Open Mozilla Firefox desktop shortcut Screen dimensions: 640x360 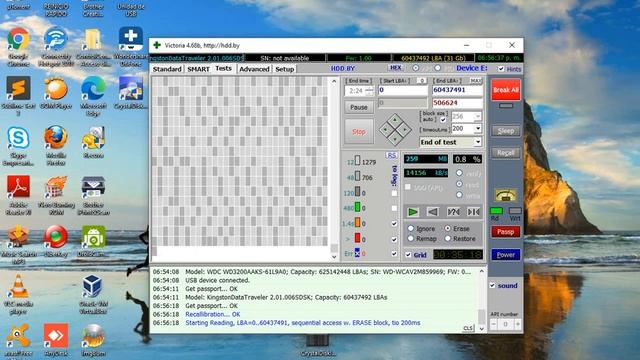click(x=56, y=146)
